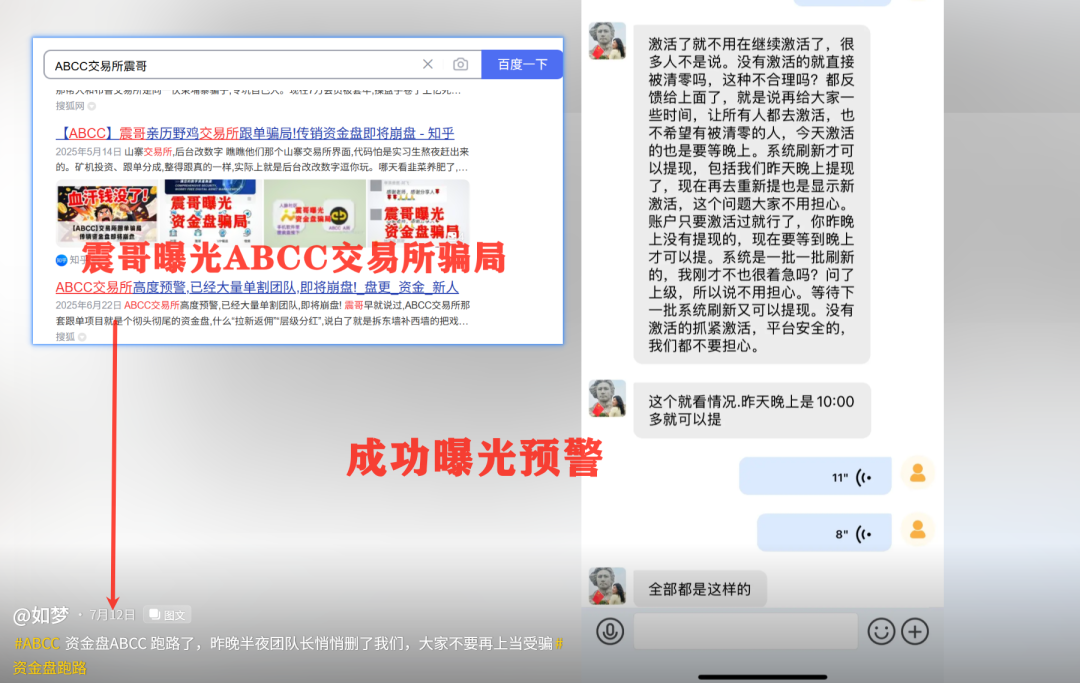
Task: Play the 11-second voice message bubble
Action: coord(814,475)
